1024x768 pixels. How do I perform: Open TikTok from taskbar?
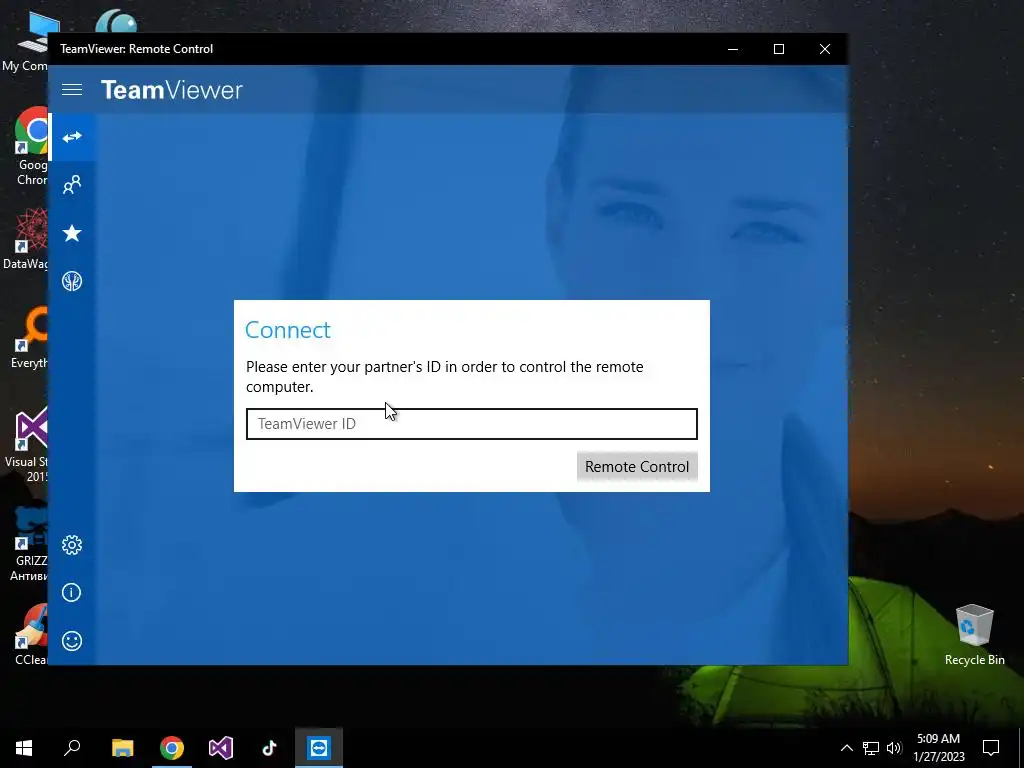270,748
